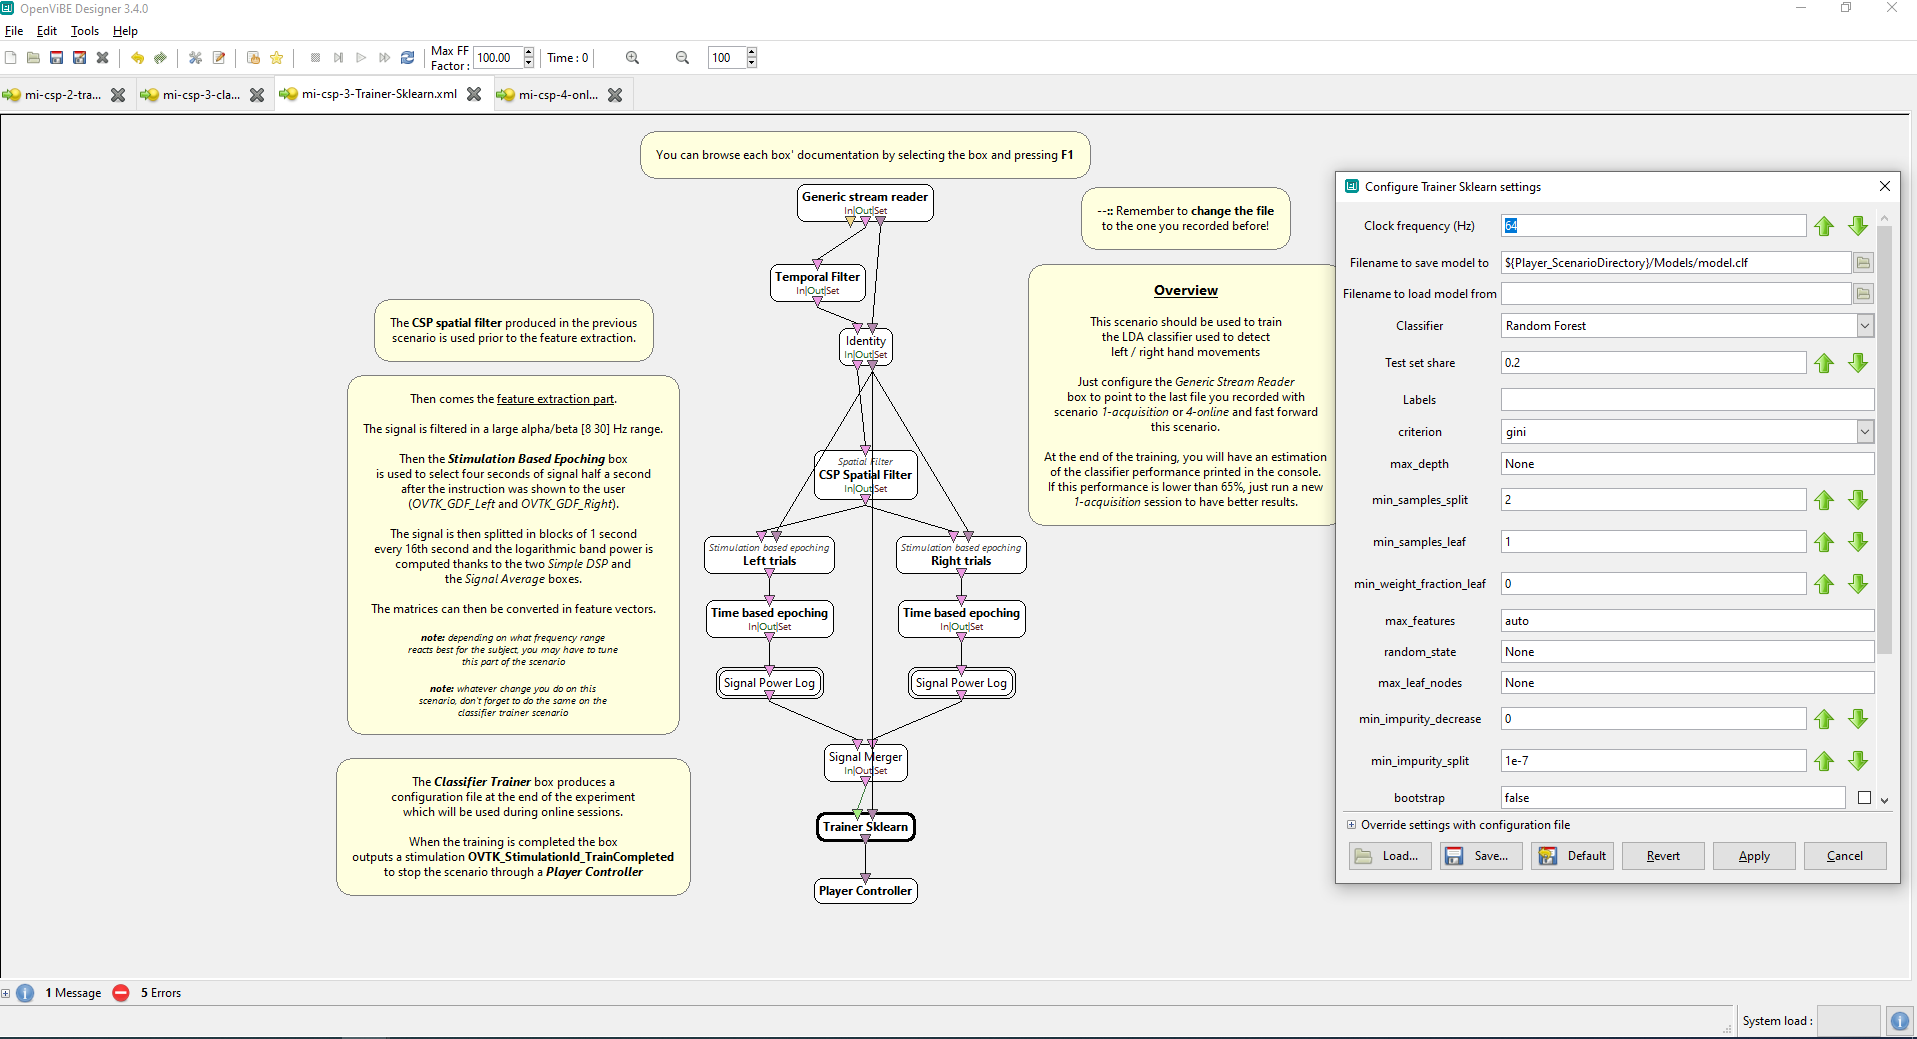The height and width of the screenshot is (1039, 1917).
Task: Open a scenario with the toolbar folder icon
Action: click(33, 58)
